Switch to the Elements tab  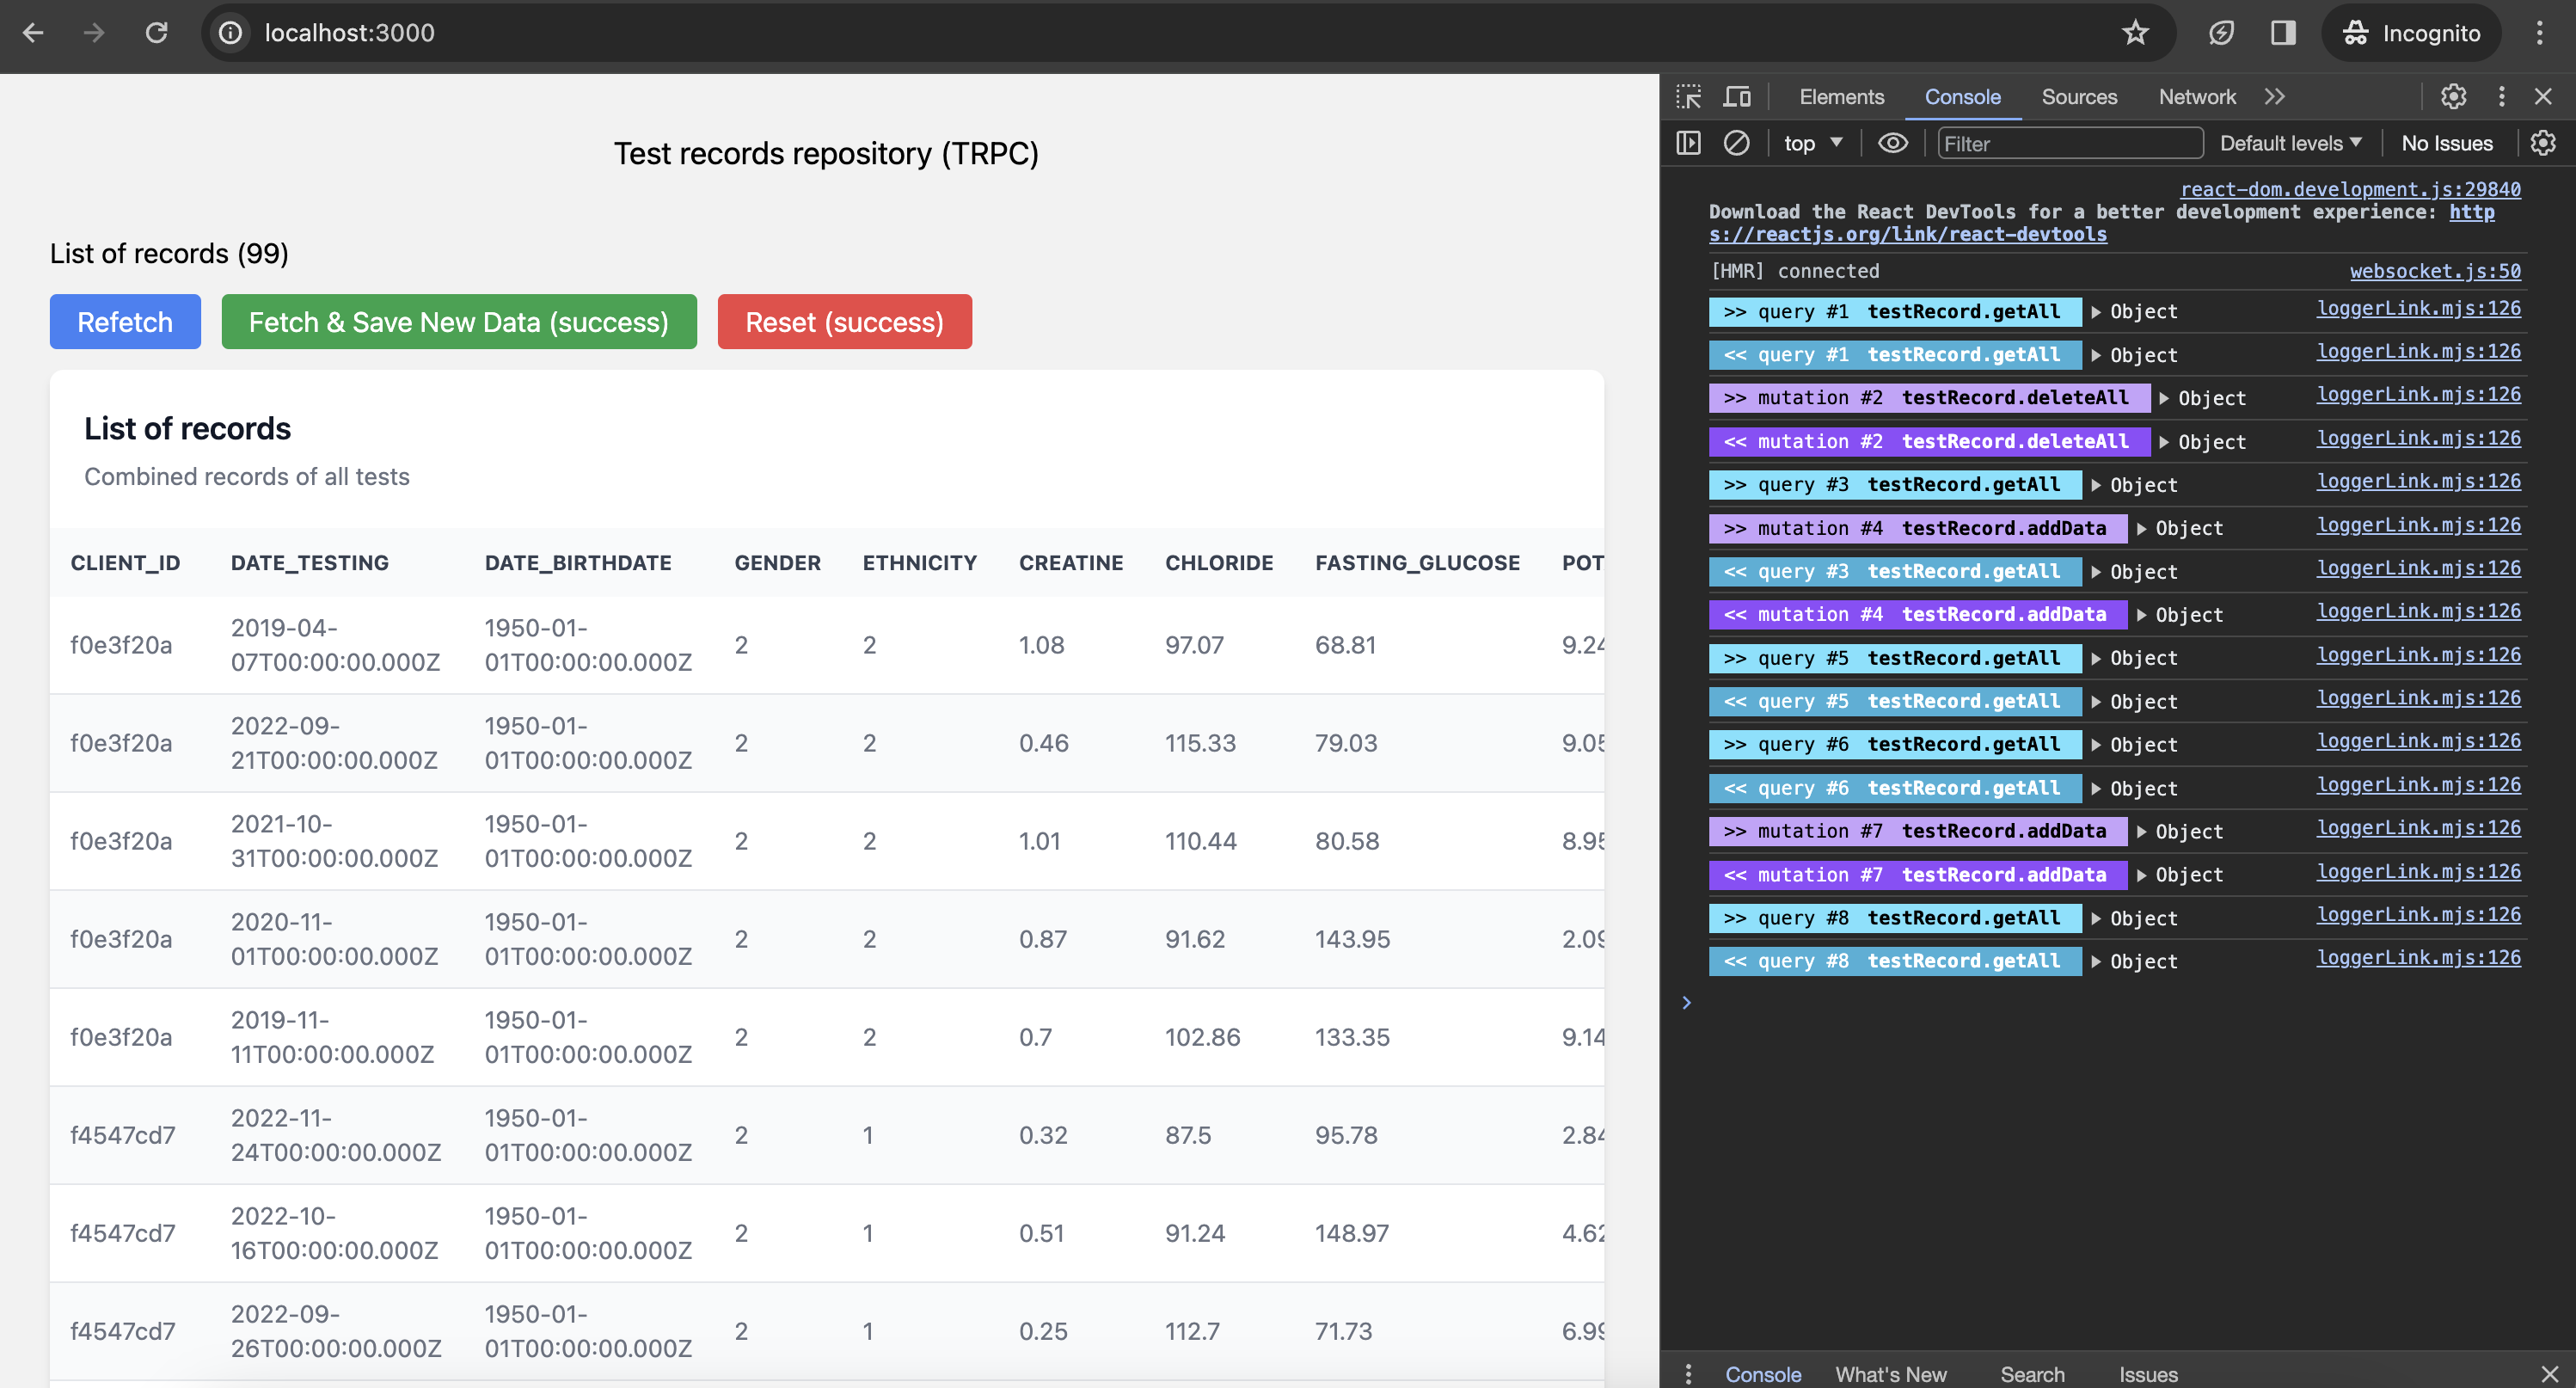coord(1841,97)
